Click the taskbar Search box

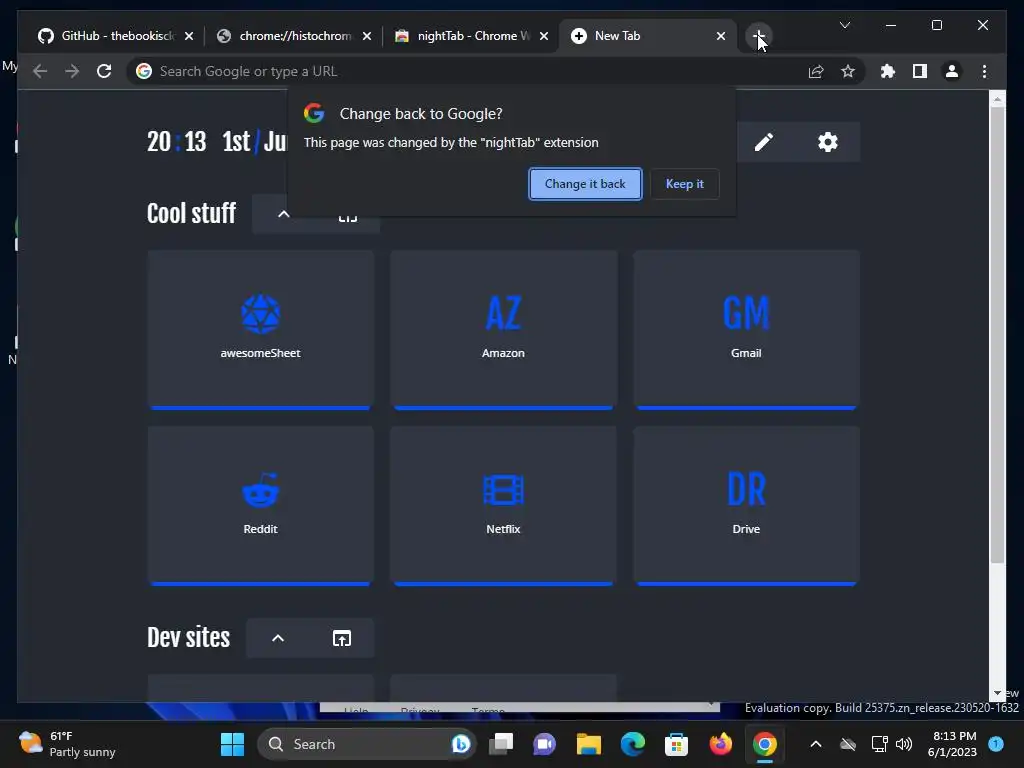pos(367,744)
